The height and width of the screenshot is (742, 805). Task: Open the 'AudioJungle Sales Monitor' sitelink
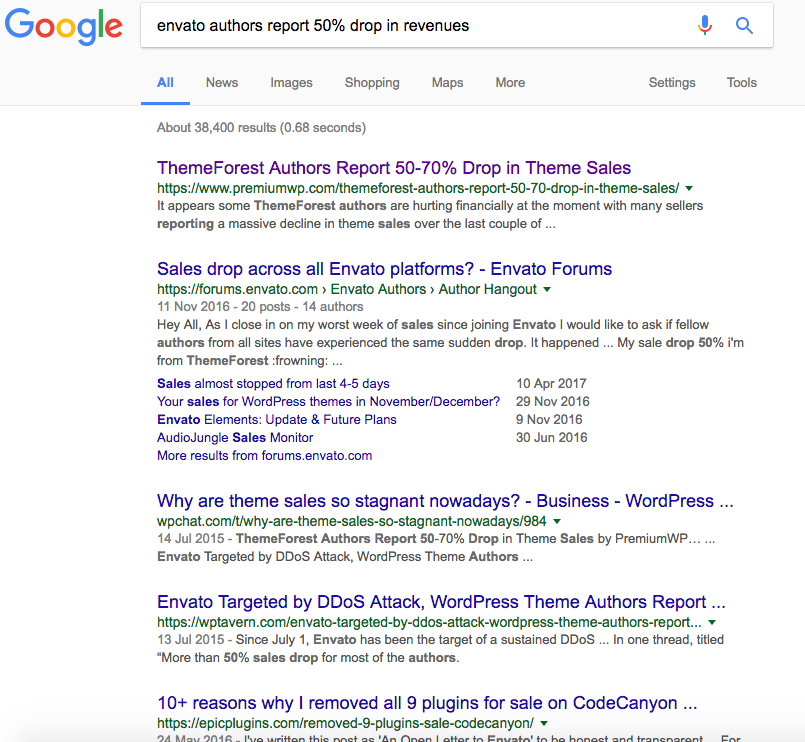(x=235, y=437)
